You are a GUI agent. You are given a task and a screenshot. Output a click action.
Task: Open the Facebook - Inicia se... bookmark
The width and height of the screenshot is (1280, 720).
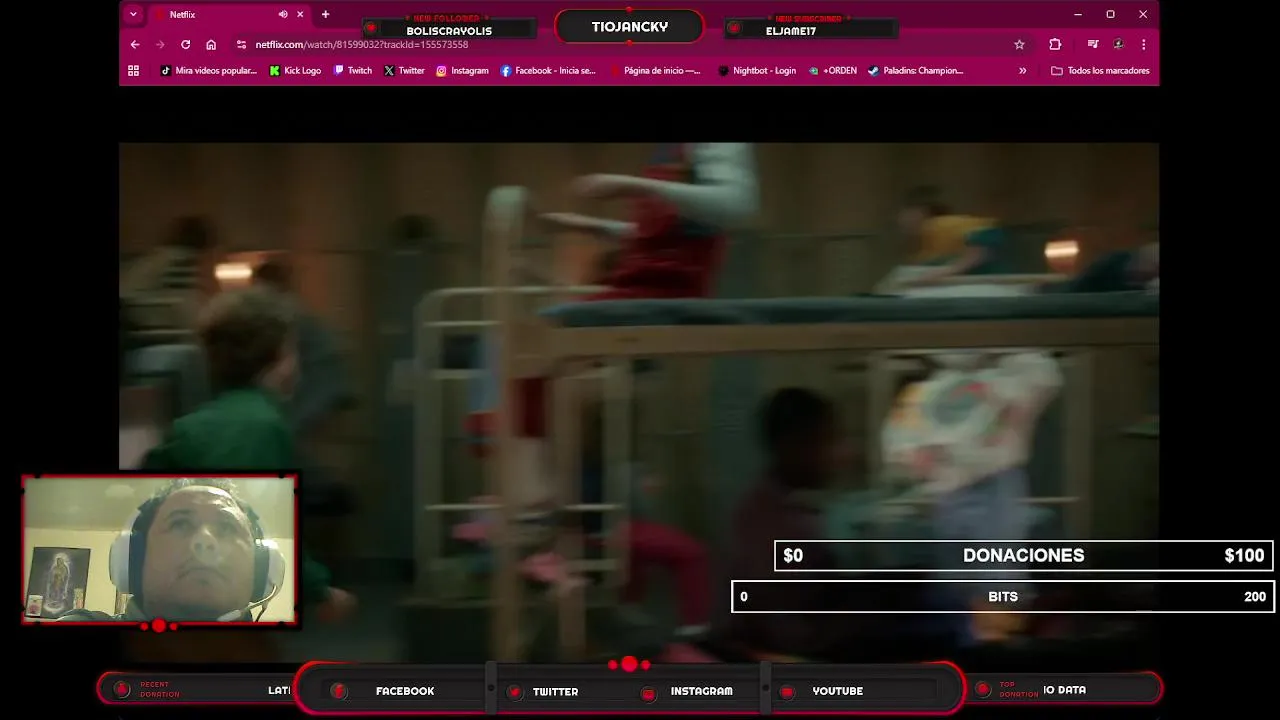(548, 71)
